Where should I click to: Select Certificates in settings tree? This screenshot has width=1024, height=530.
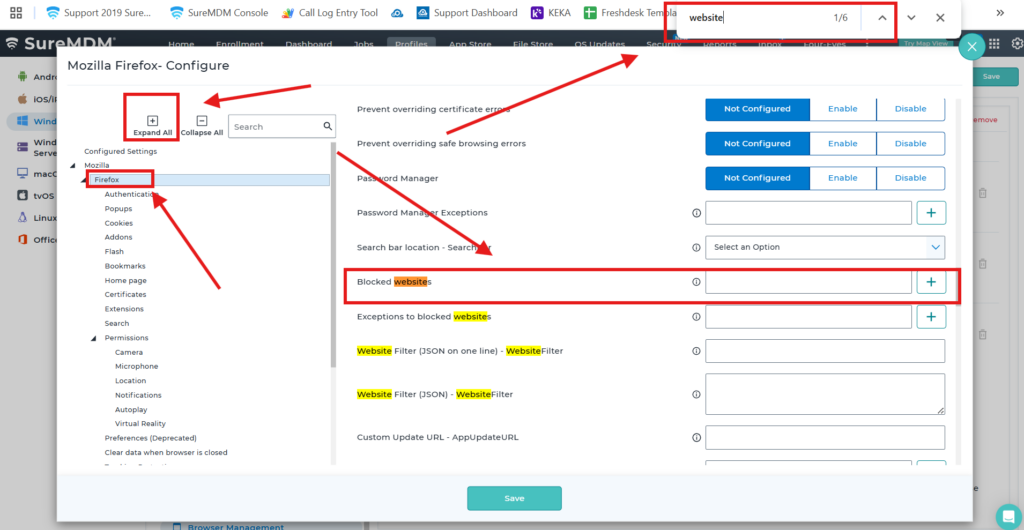tap(125, 294)
